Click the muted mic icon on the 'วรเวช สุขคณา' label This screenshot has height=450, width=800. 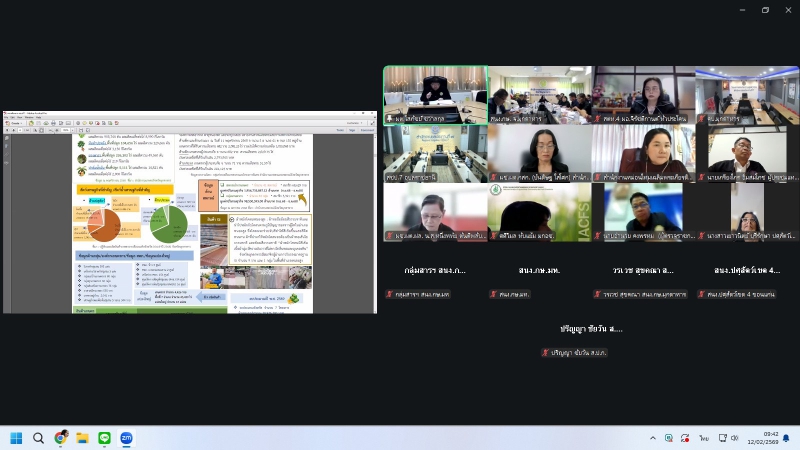[x=597, y=294]
